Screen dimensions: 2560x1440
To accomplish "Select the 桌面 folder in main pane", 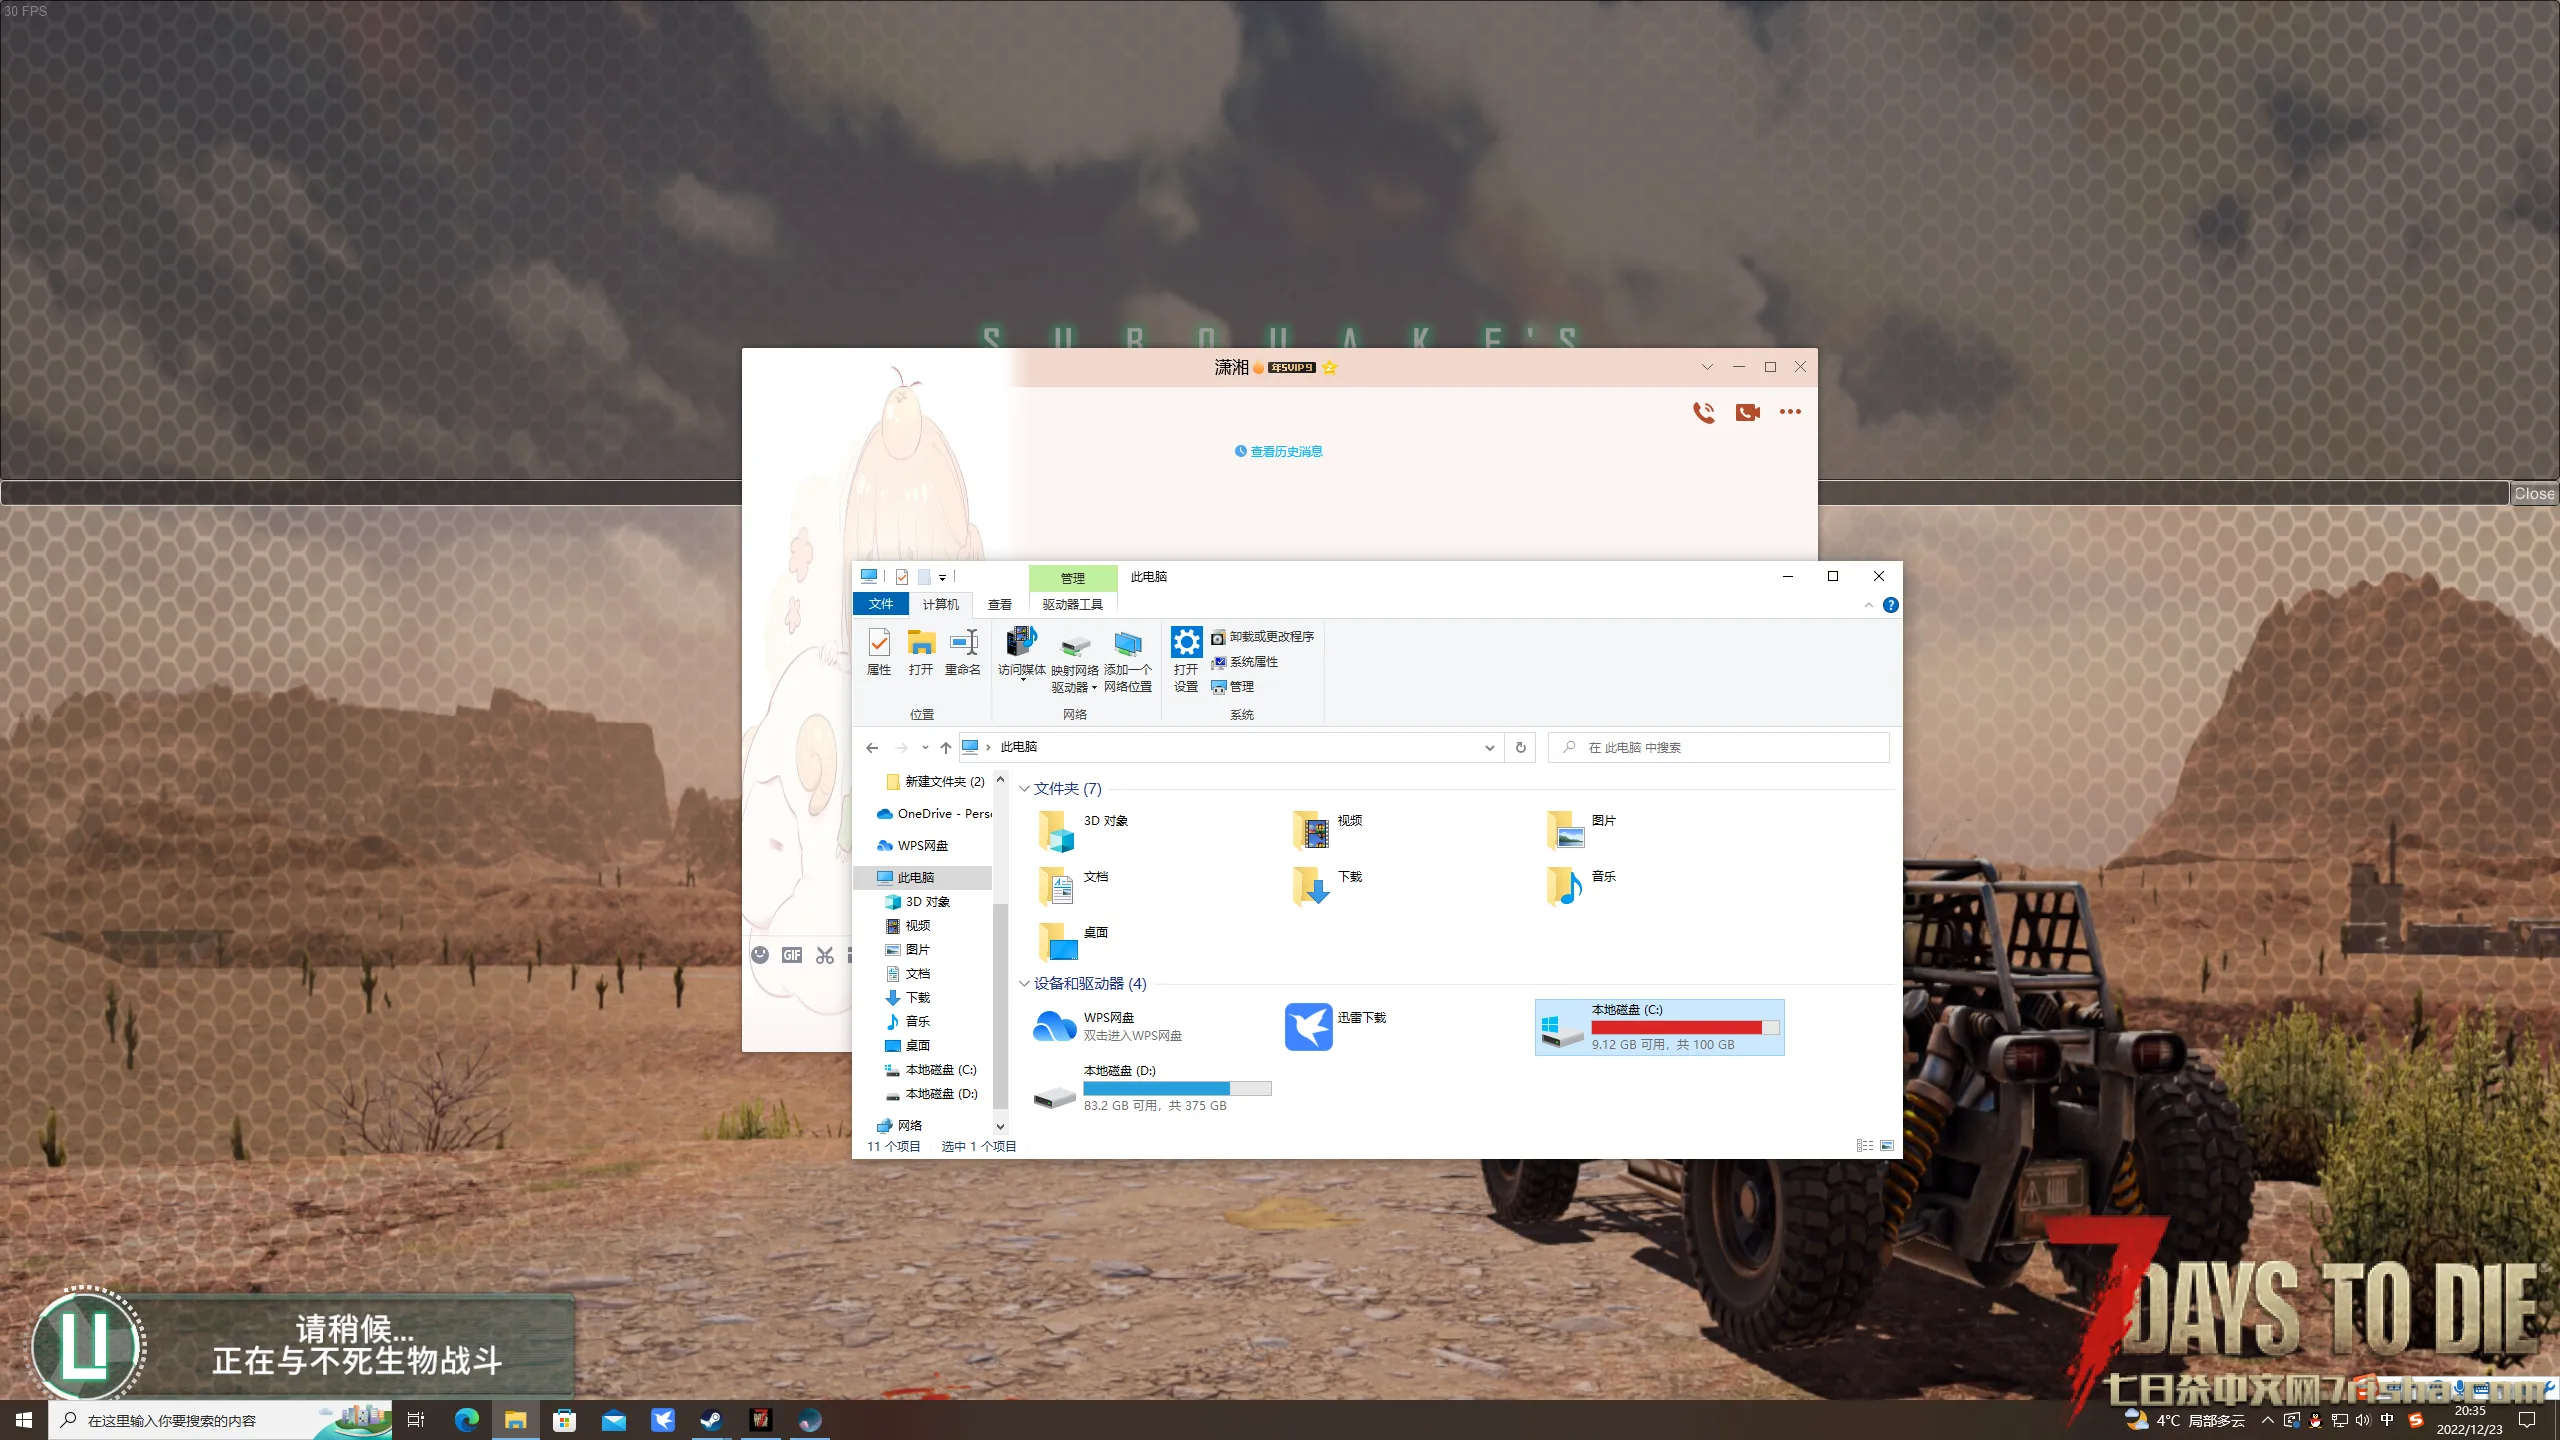I will (x=1075, y=942).
